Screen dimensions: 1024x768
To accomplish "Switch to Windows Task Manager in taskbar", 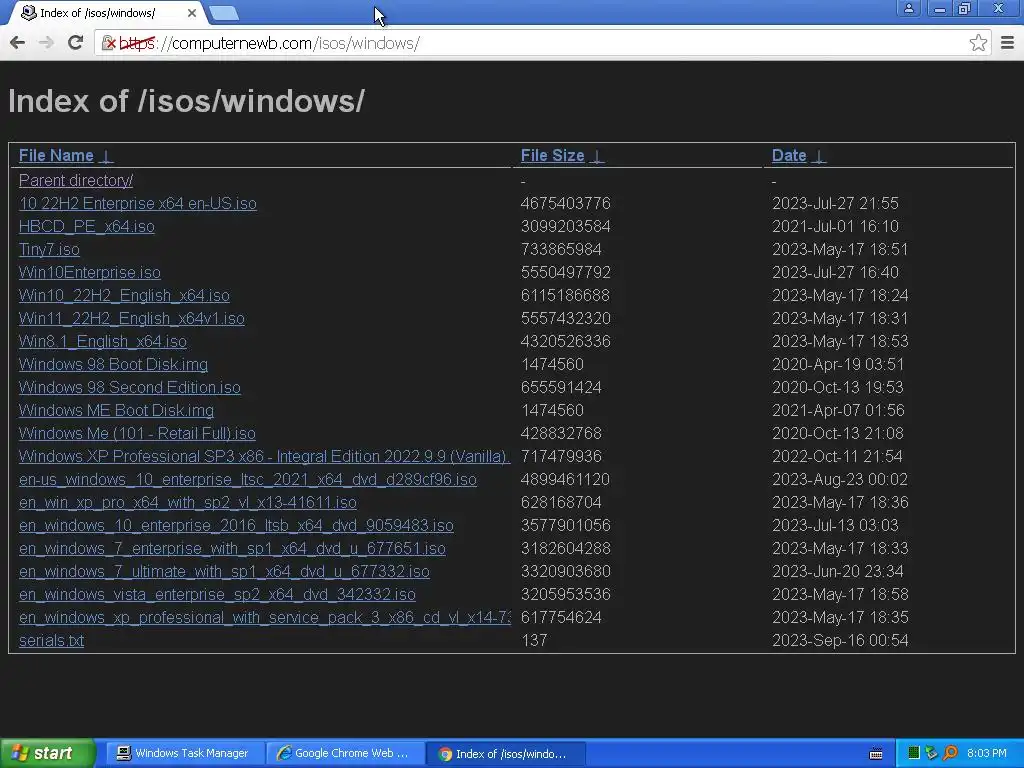I will [184, 753].
